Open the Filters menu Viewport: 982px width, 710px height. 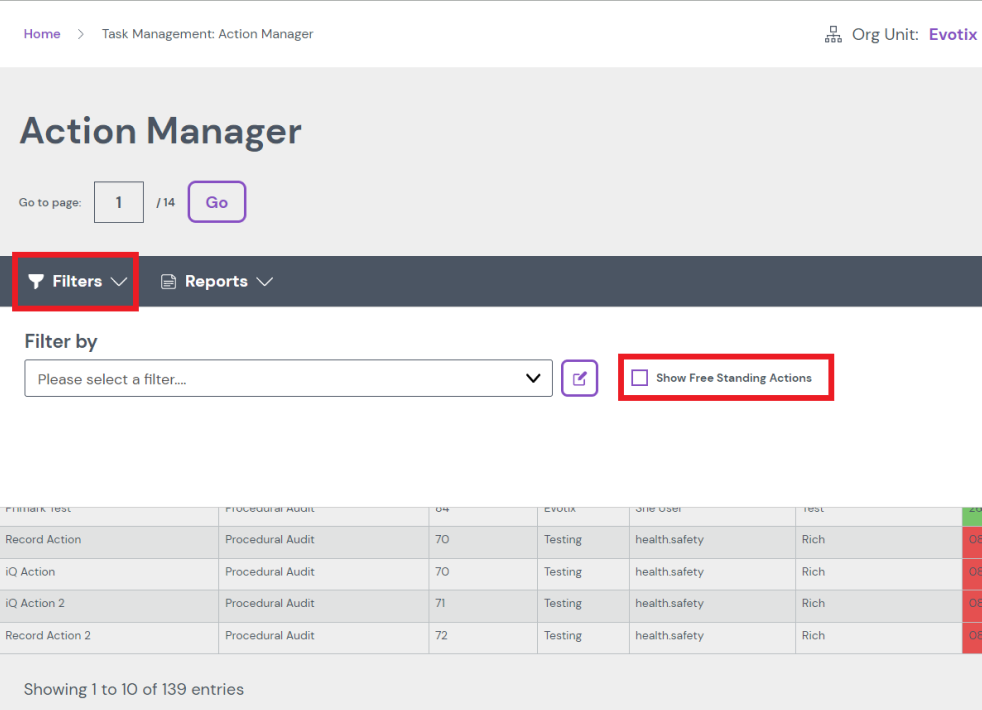tap(77, 282)
